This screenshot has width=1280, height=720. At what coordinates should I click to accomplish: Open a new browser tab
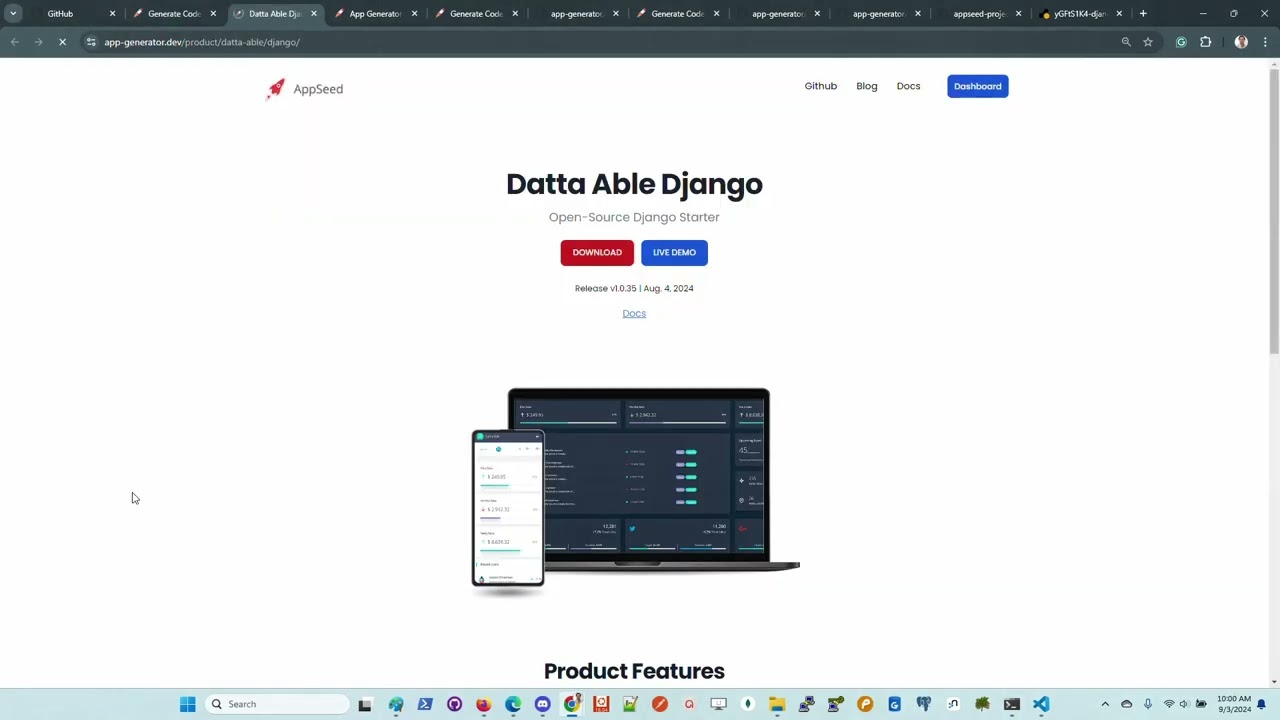(1143, 14)
